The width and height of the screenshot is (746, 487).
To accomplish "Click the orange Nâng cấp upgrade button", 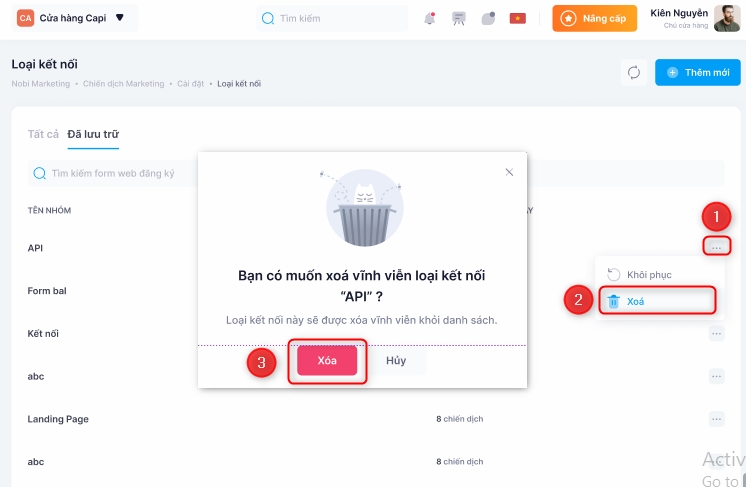I will pyautogui.click(x=595, y=18).
